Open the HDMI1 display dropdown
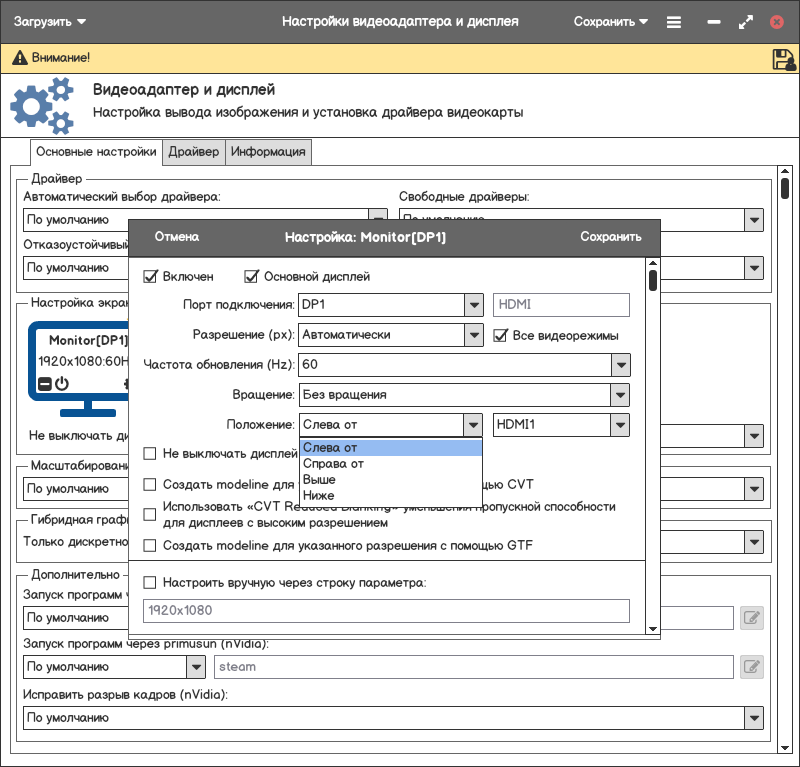 621,425
